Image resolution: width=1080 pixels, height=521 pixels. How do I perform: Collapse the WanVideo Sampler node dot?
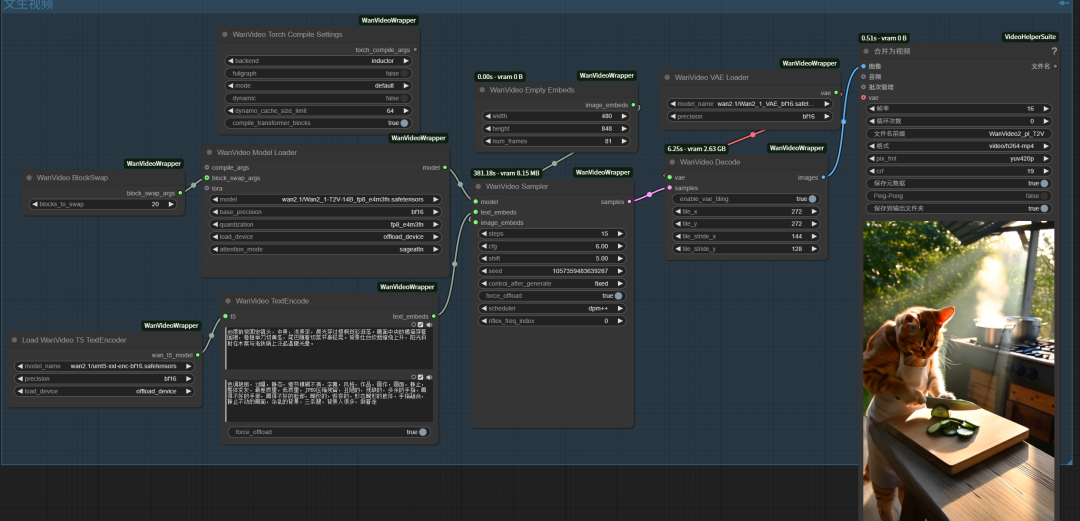tap(478, 187)
